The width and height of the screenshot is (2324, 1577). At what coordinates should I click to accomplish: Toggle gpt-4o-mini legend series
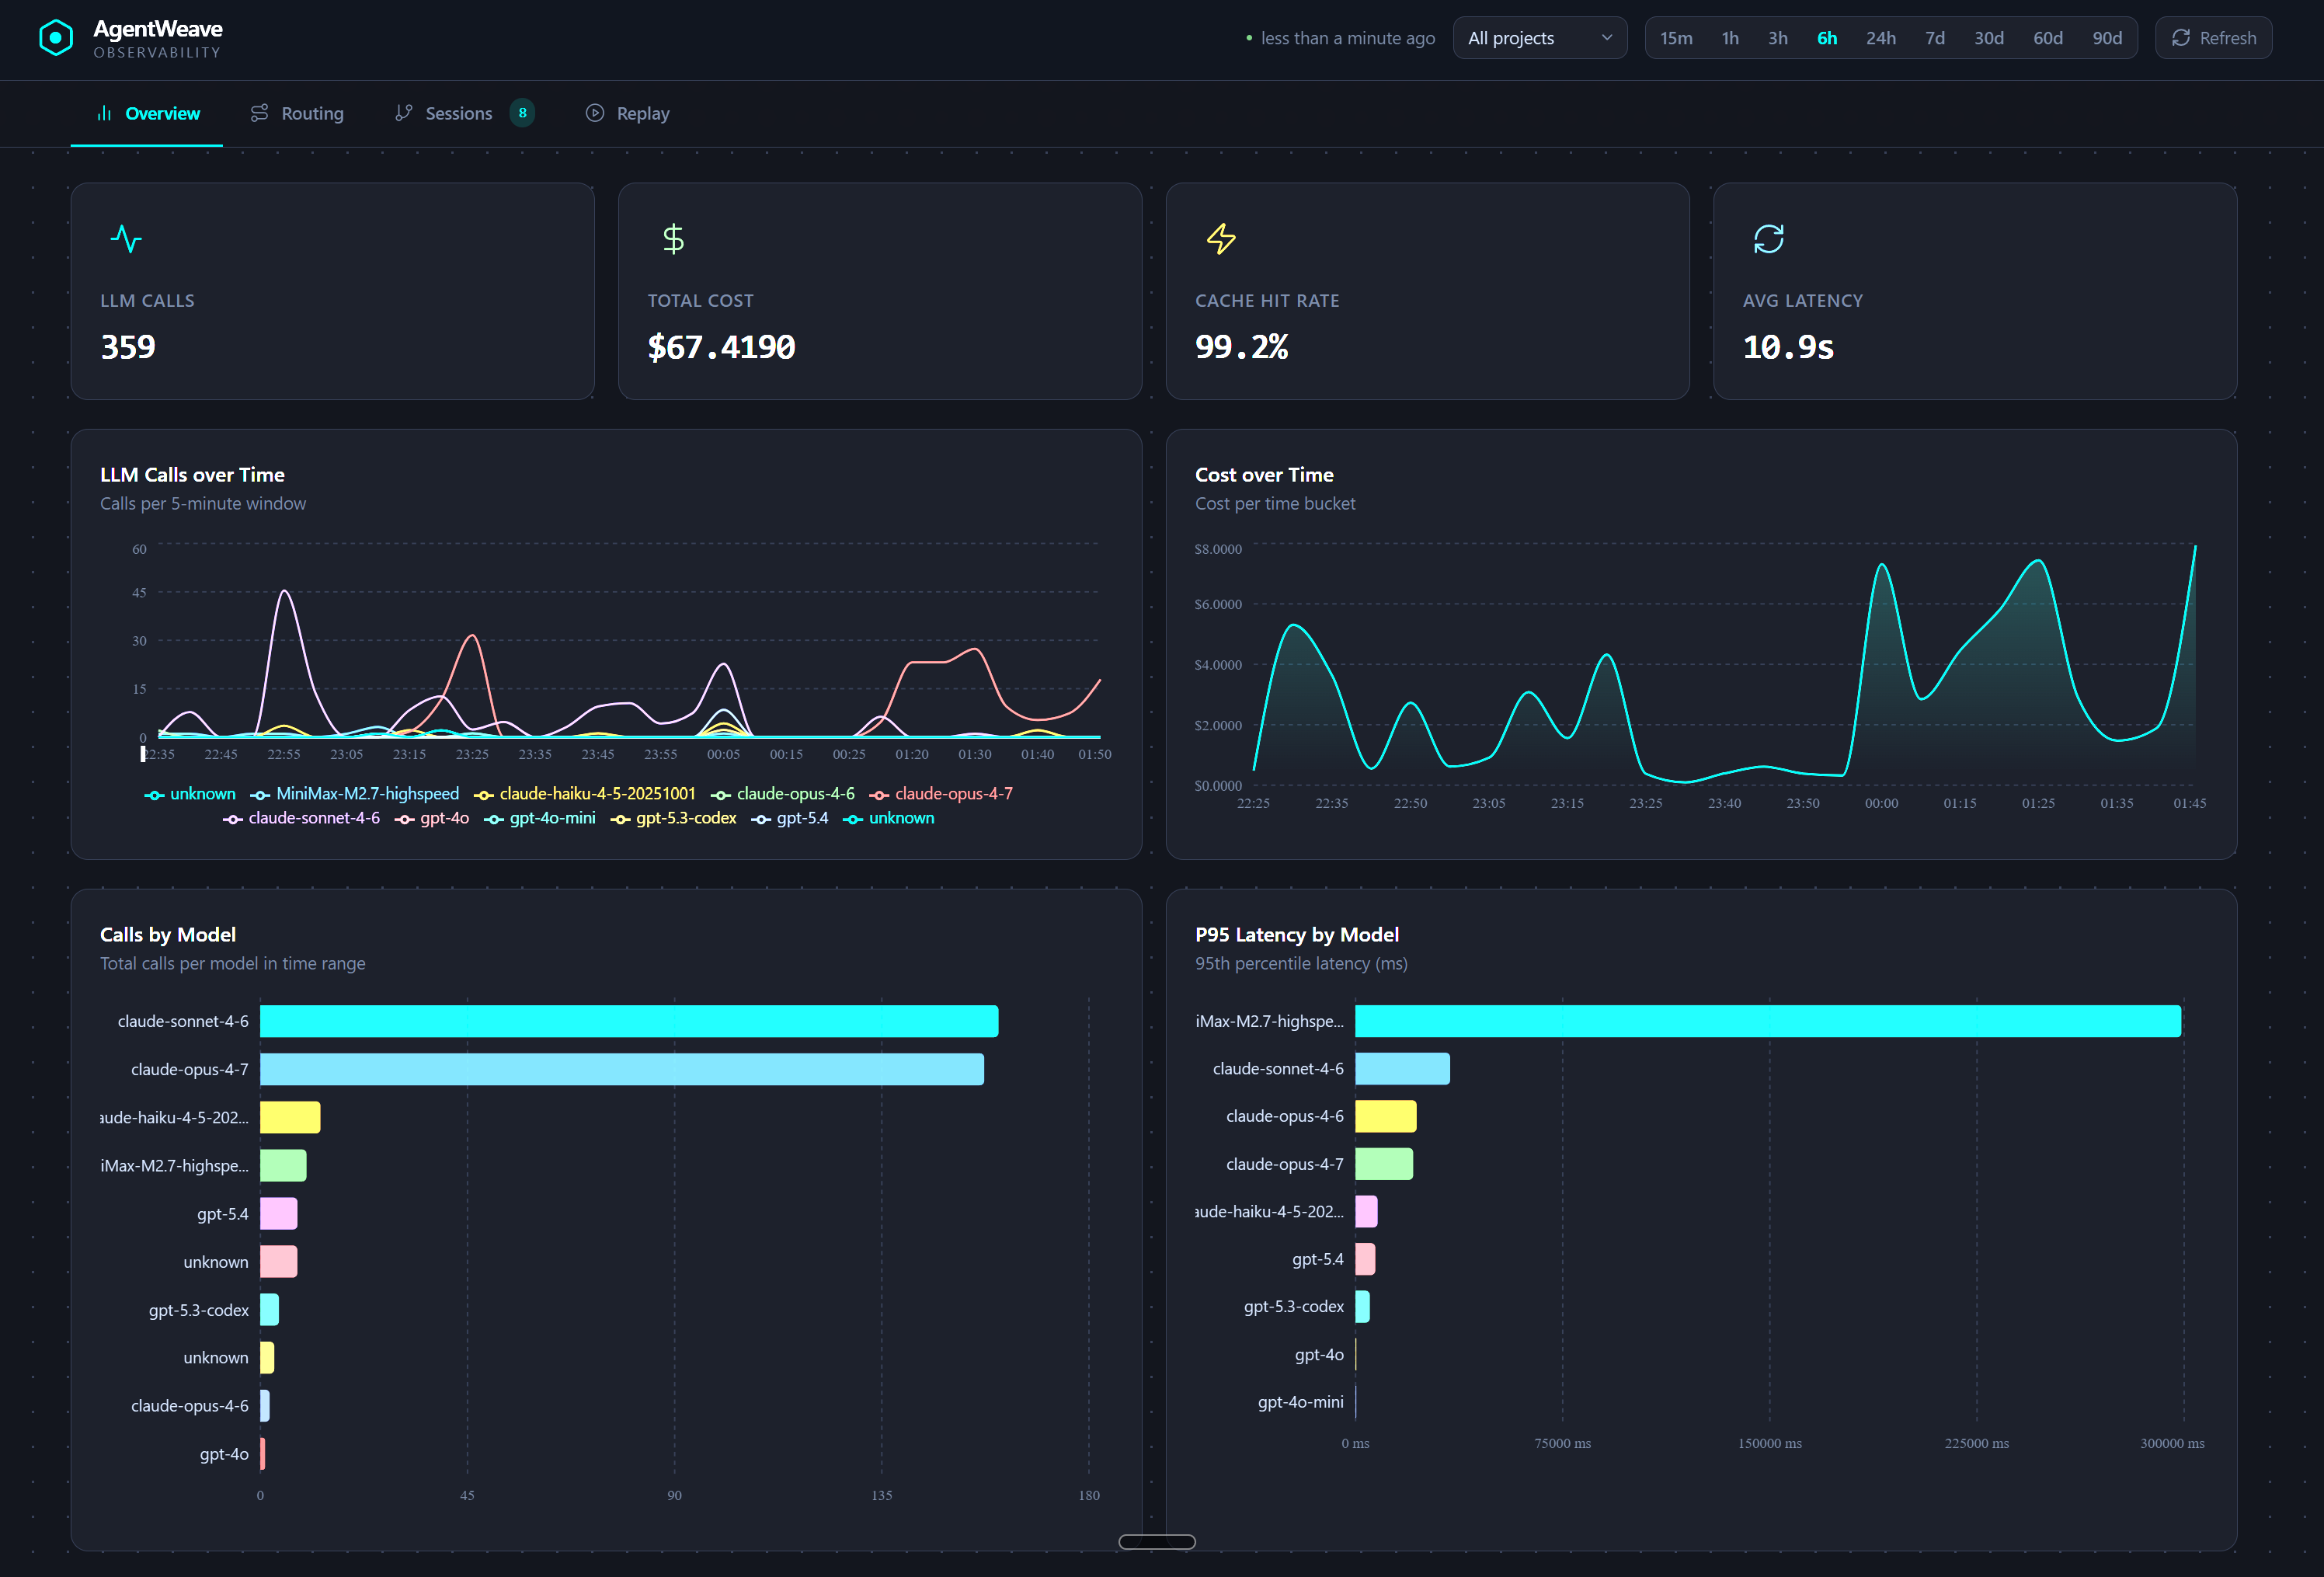click(x=540, y=818)
